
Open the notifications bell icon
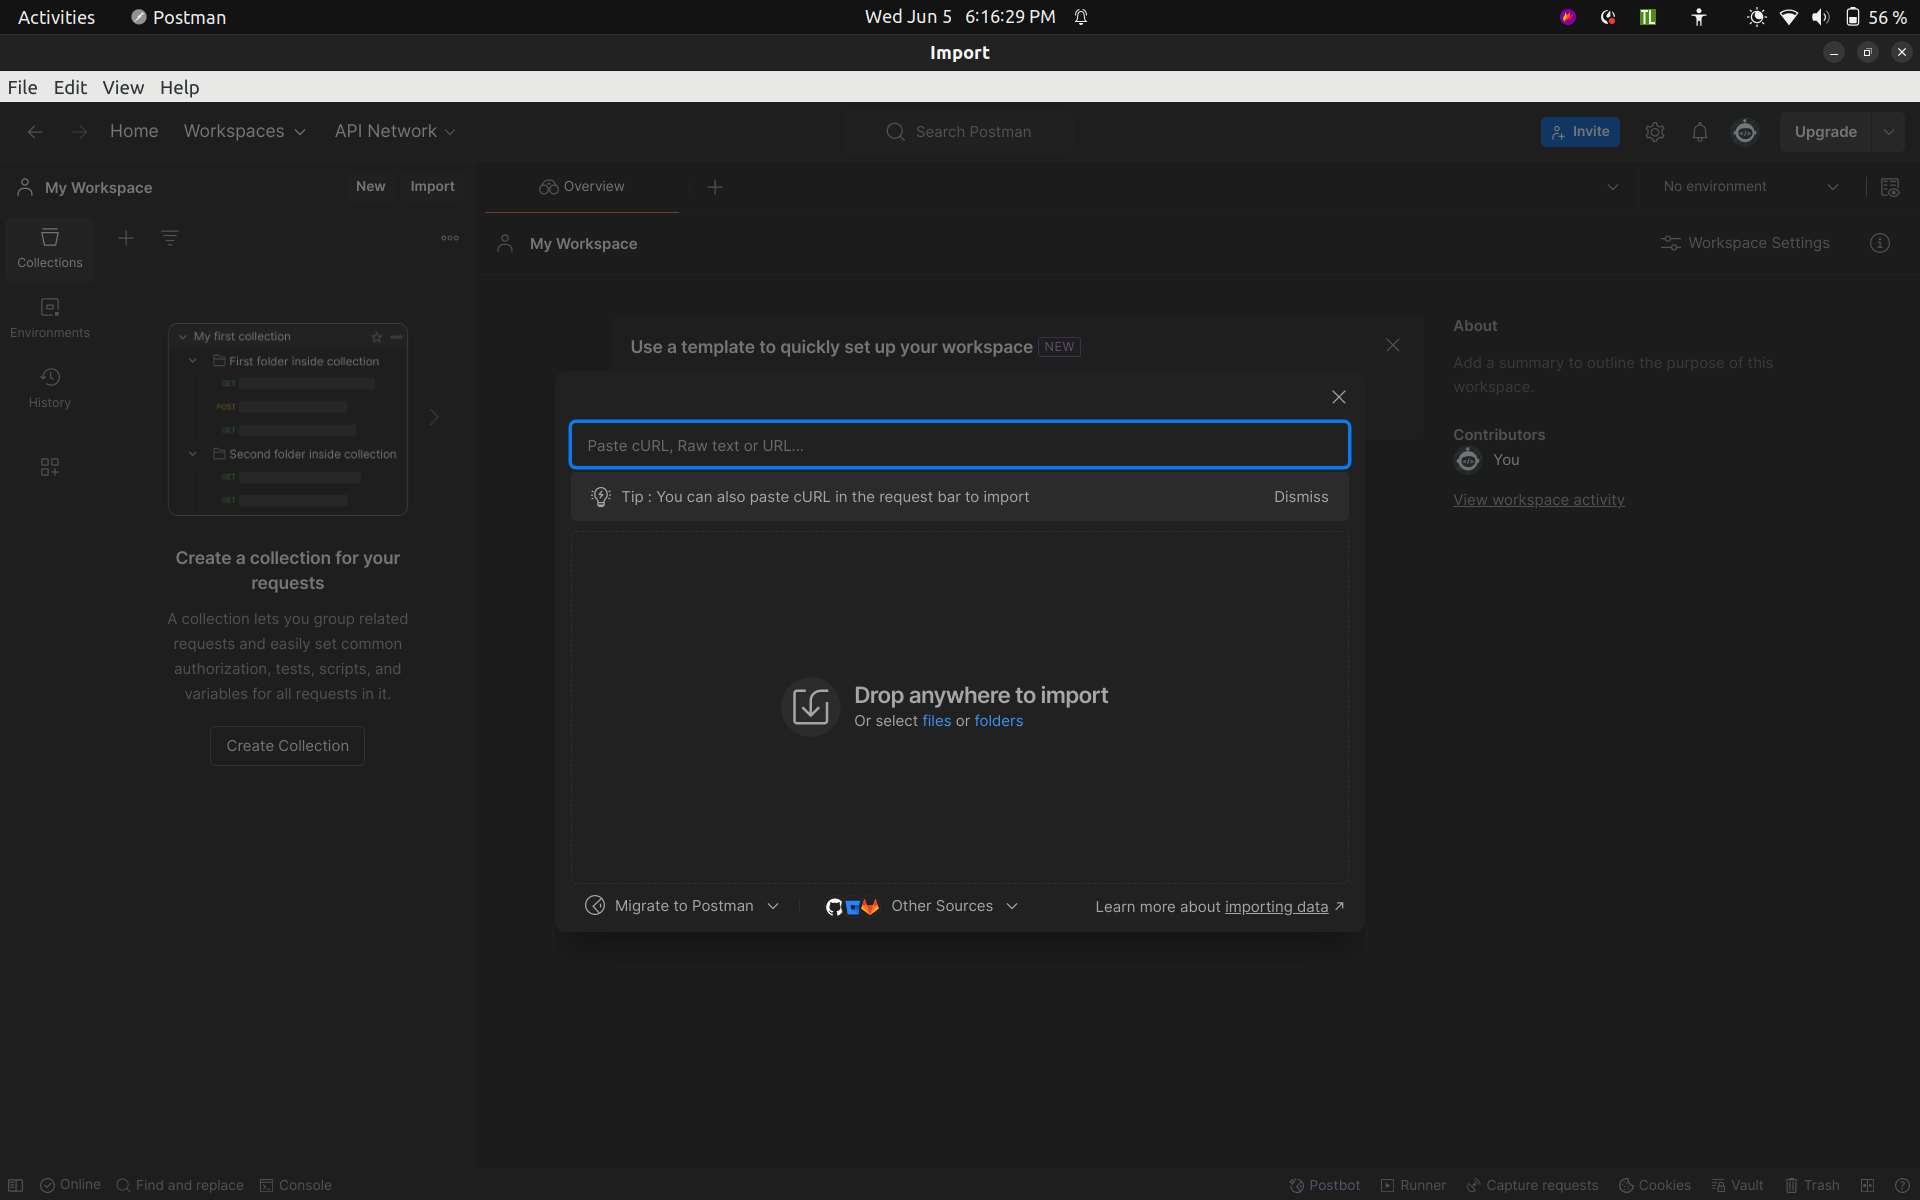click(x=1700, y=131)
